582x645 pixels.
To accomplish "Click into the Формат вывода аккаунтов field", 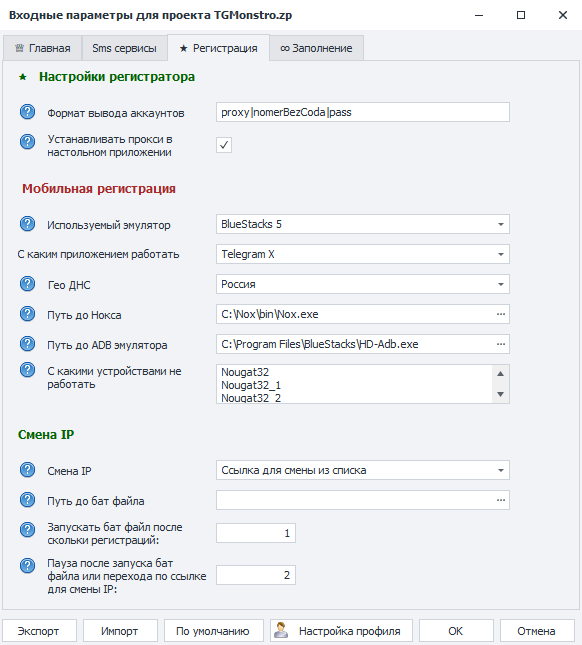I will [363, 112].
